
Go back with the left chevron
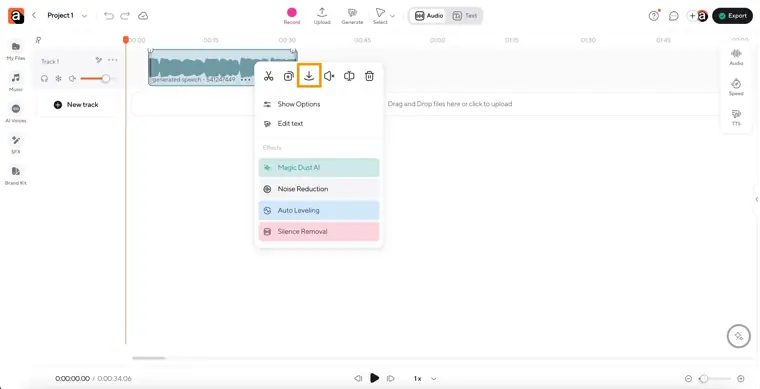(x=34, y=16)
